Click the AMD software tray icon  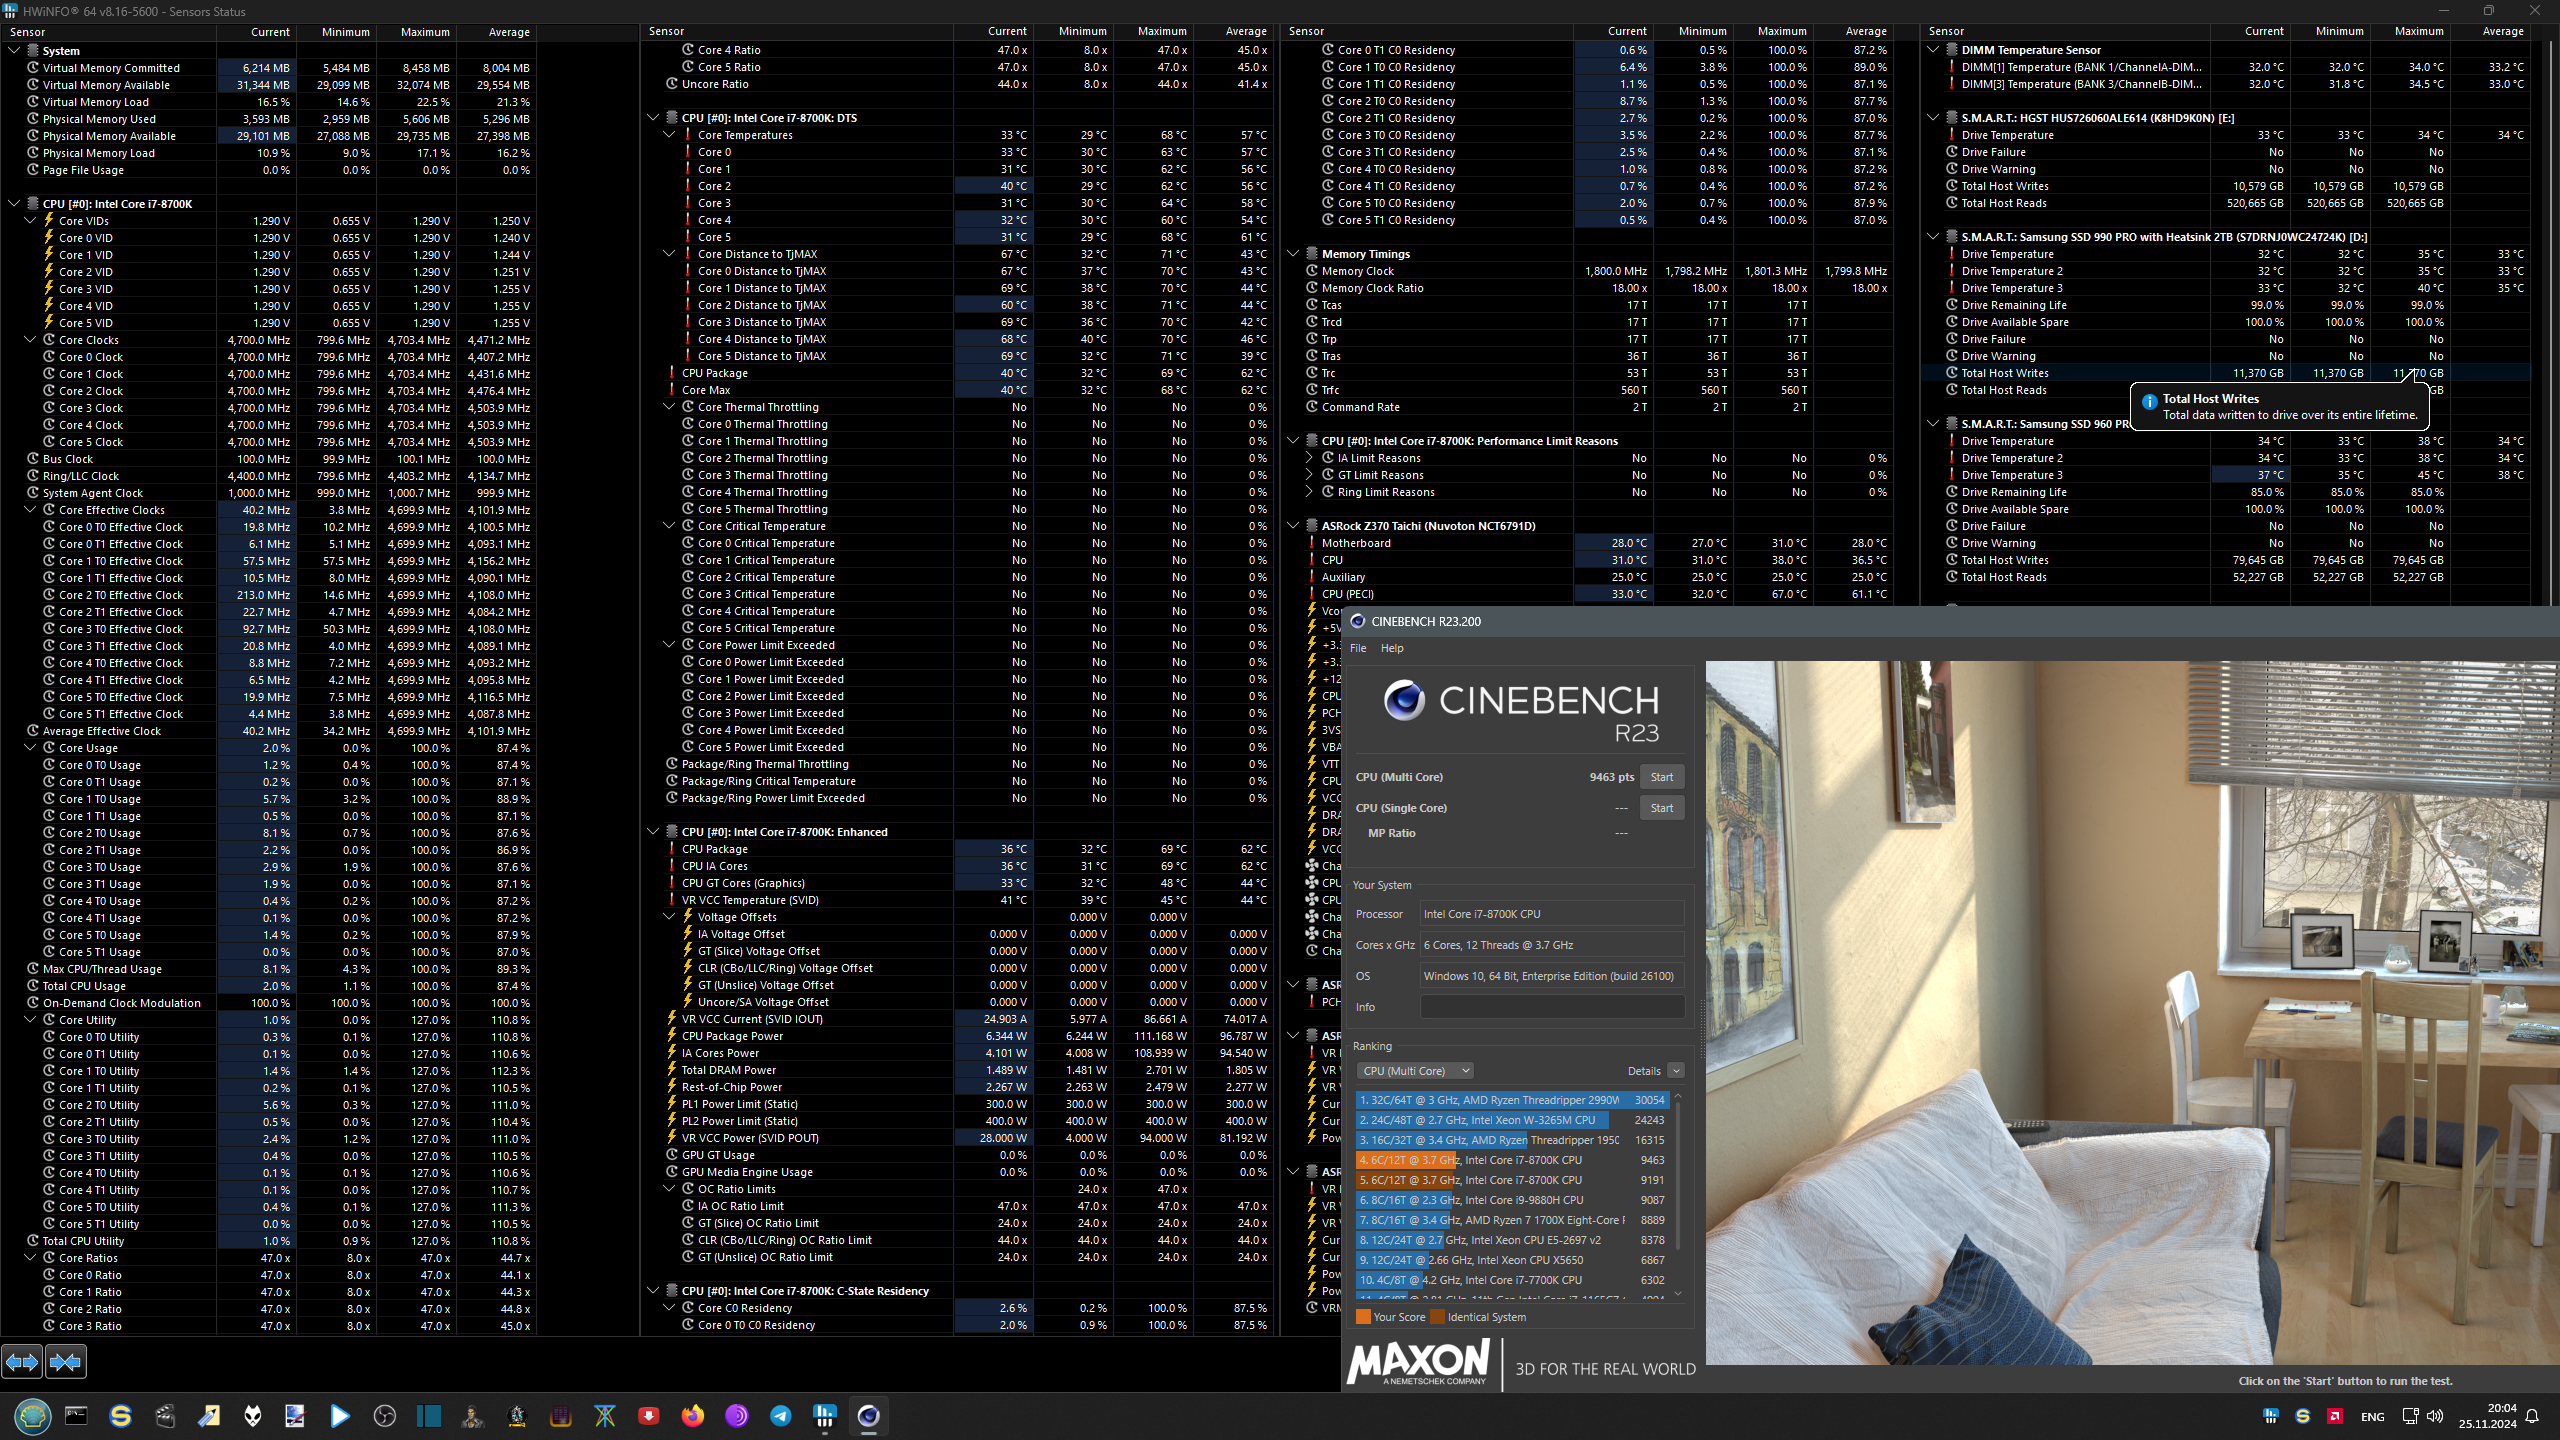click(x=2335, y=1416)
